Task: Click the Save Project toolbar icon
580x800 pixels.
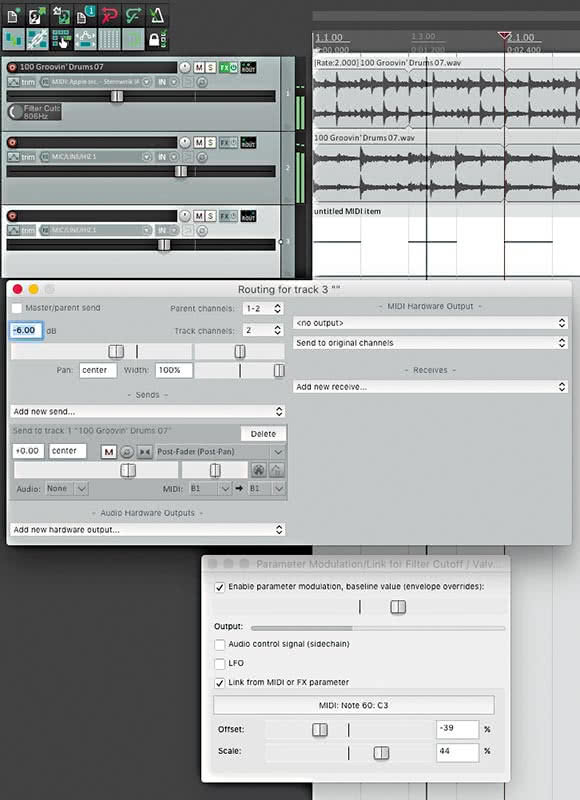Action: (x=61, y=15)
